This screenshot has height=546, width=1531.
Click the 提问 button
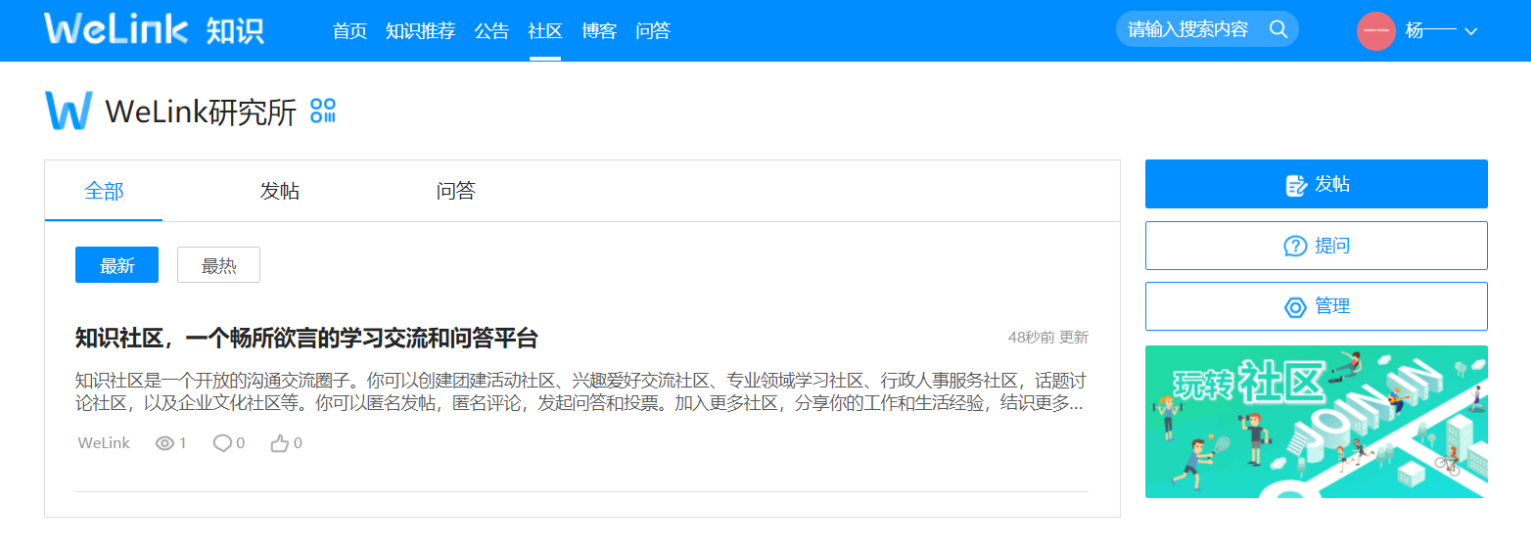1316,246
